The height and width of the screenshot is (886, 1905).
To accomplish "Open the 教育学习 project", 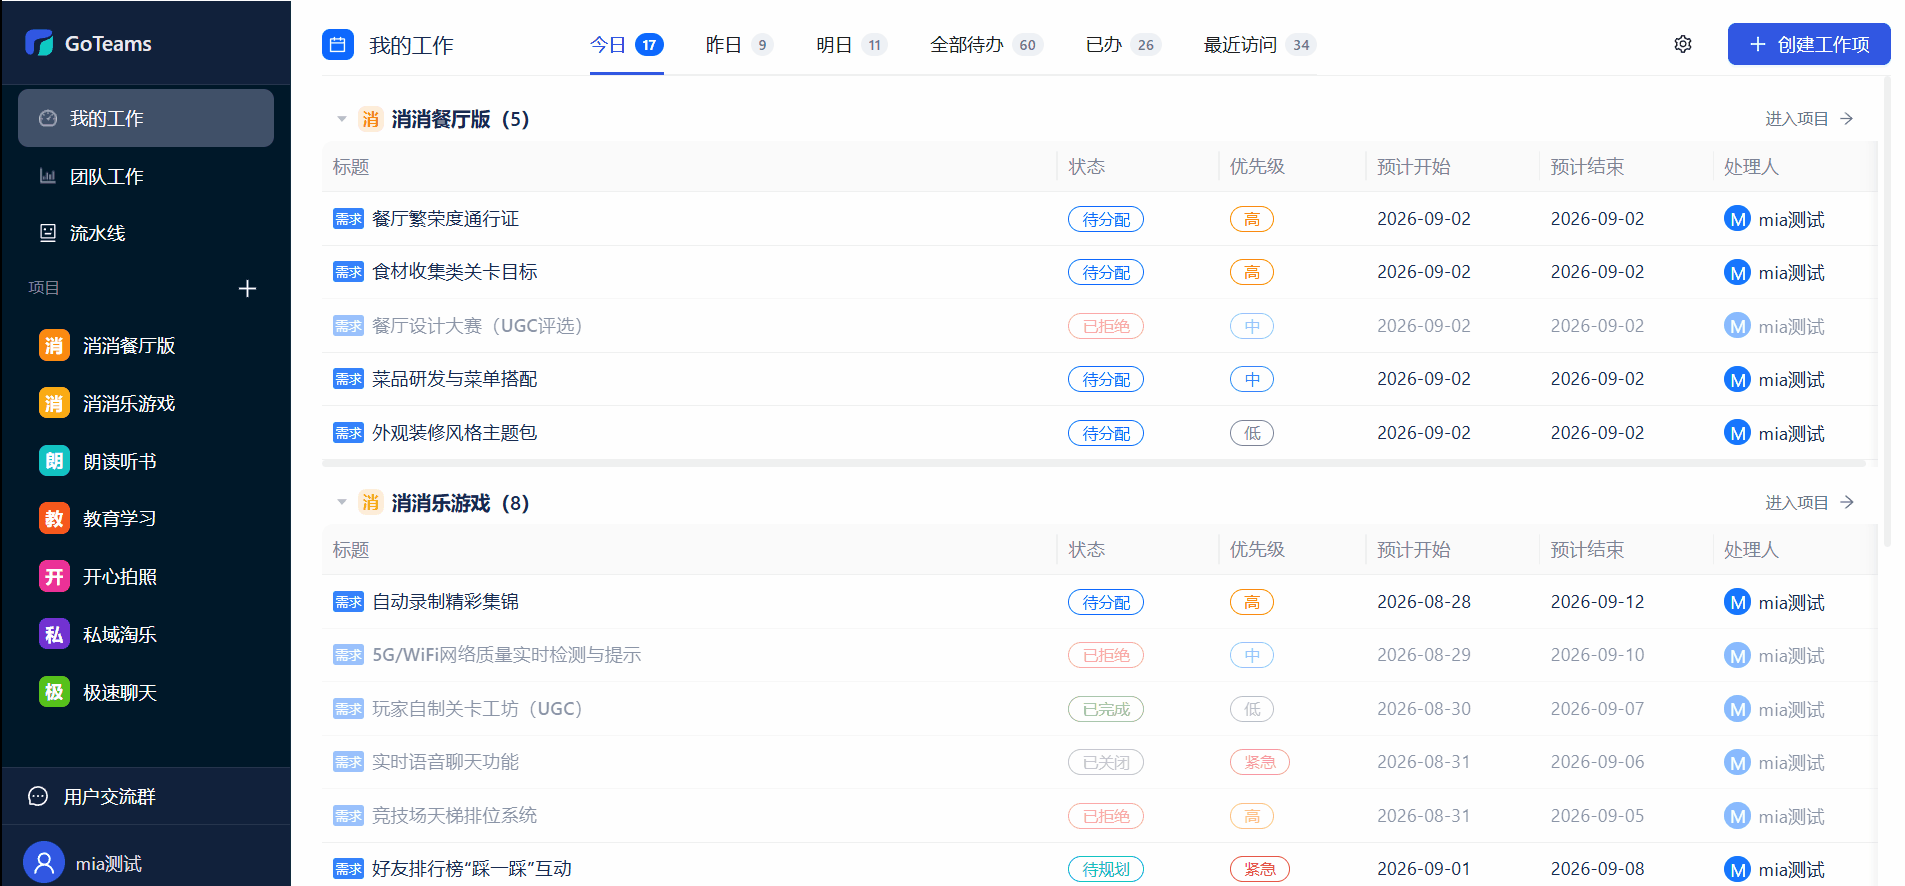I will pos(146,518).
